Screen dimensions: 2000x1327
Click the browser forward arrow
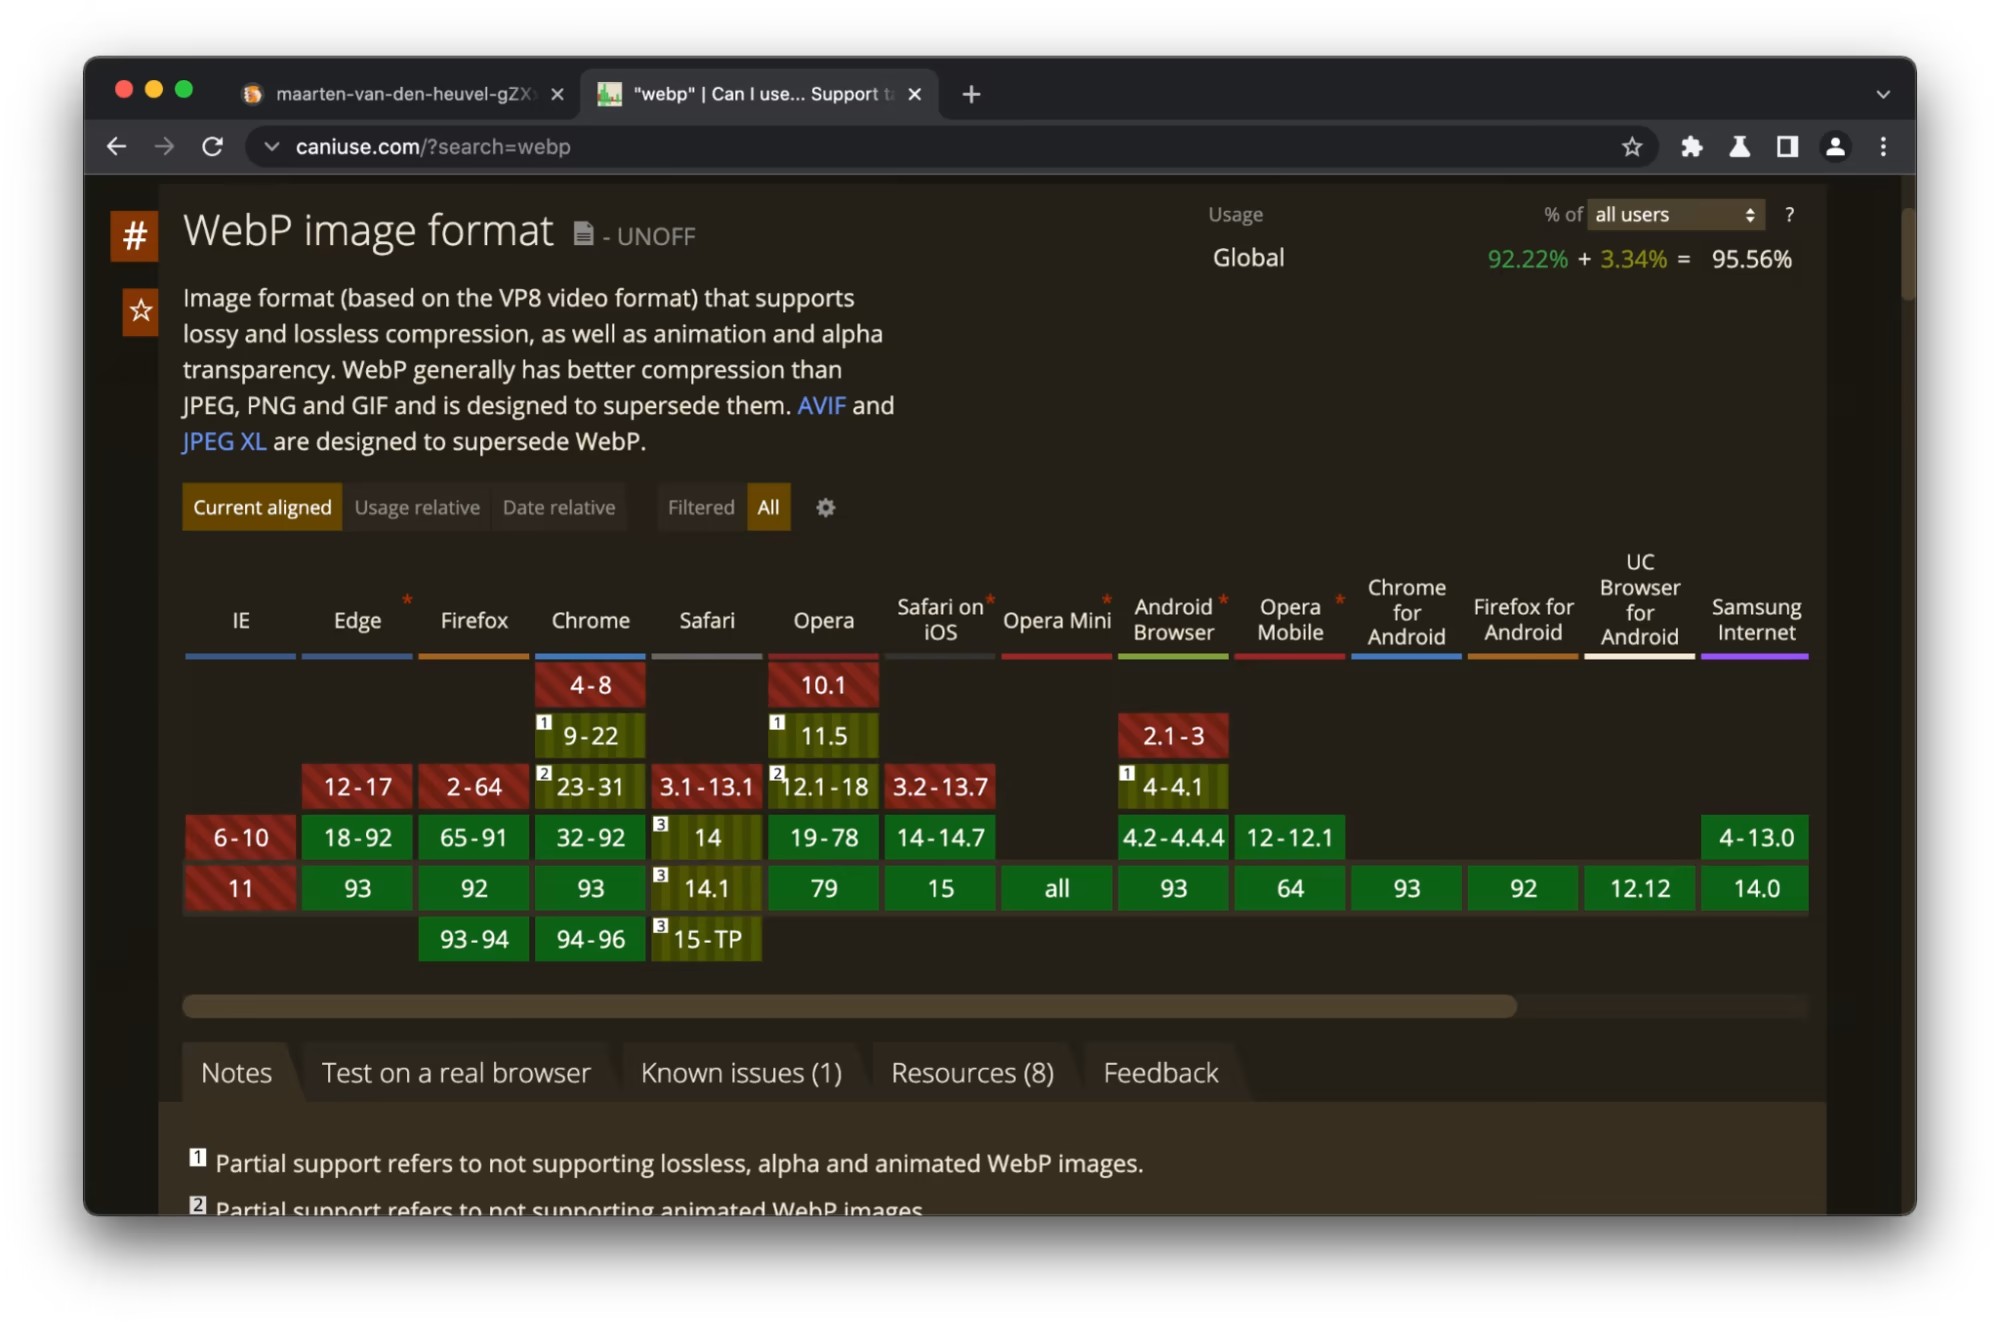click(164, 147)
